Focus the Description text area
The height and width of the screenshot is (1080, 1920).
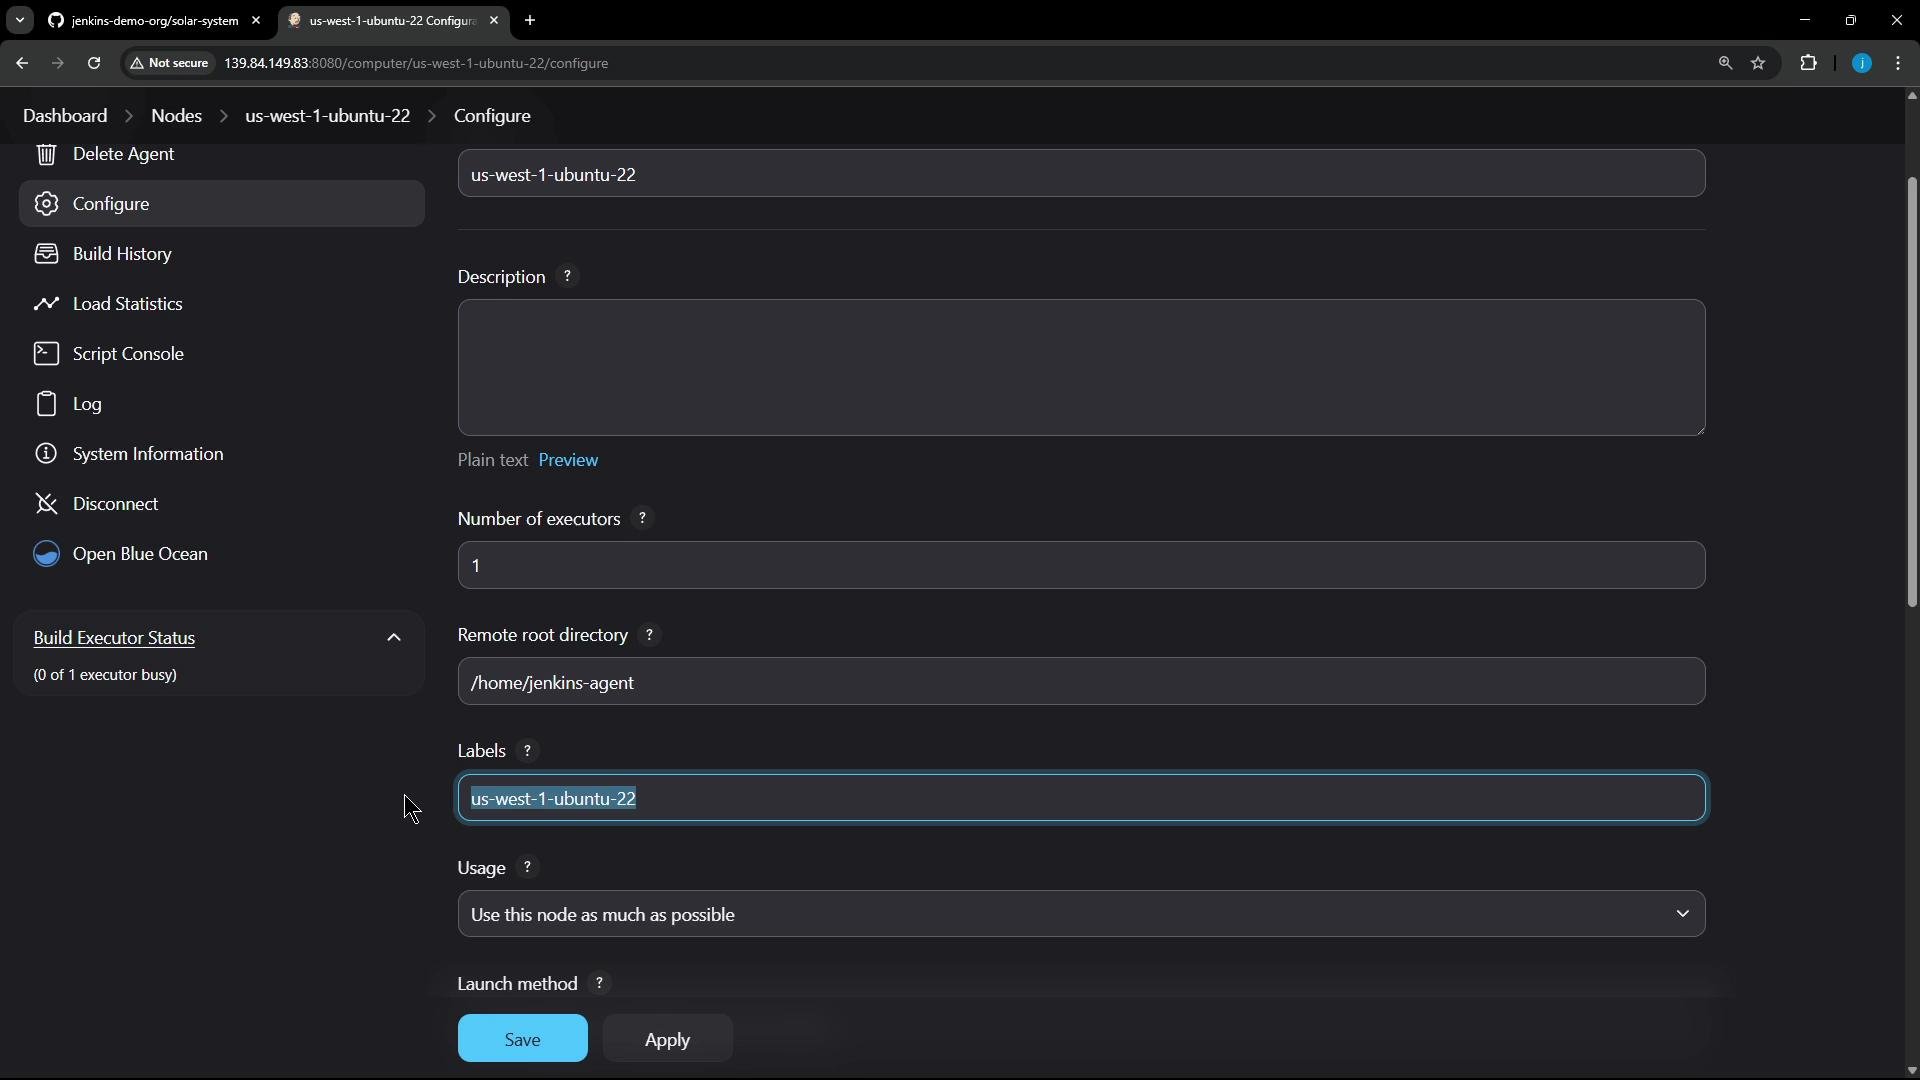coord(1081,368)
